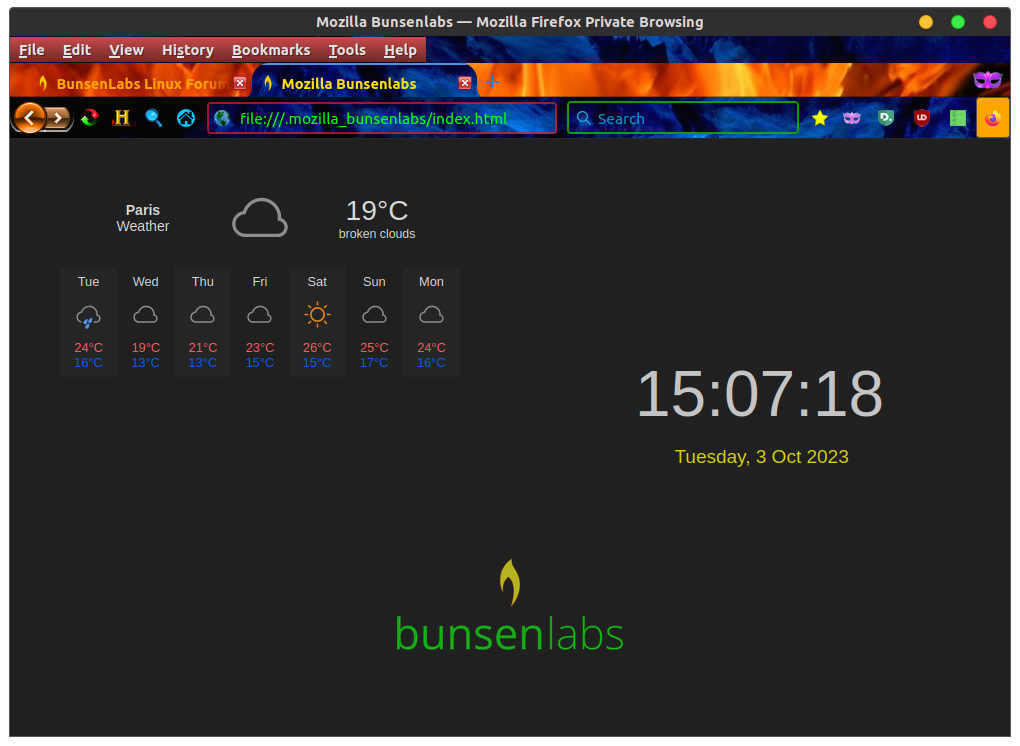Click the pink mask toolbar icon
The width and height of the screenshot is (1020, 746).
click(852, 118)
